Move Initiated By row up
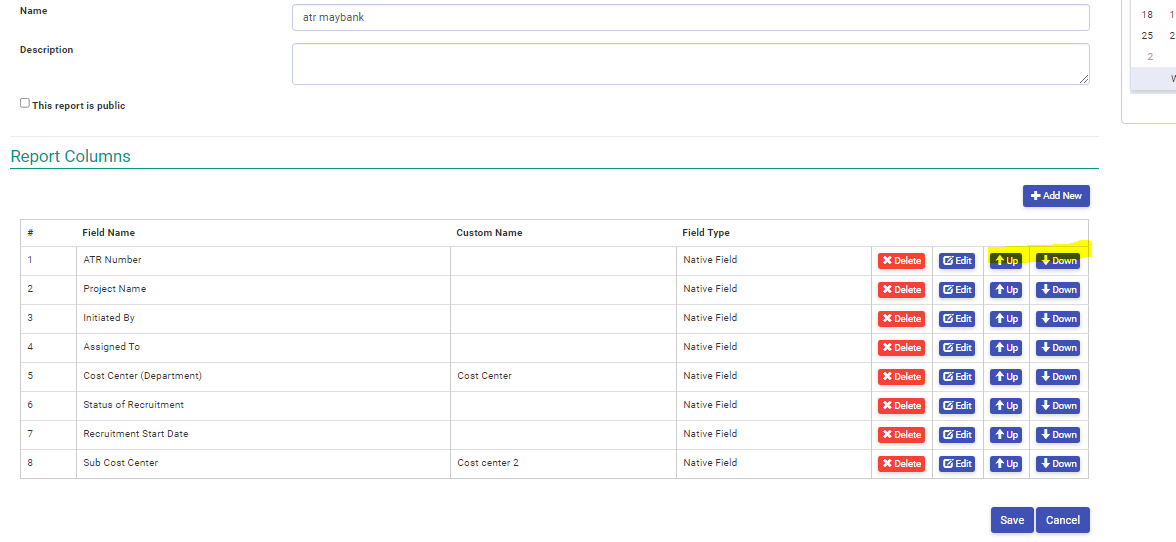The width and height of the screenshot is (1176, 542). click(x=1006, y=319)
